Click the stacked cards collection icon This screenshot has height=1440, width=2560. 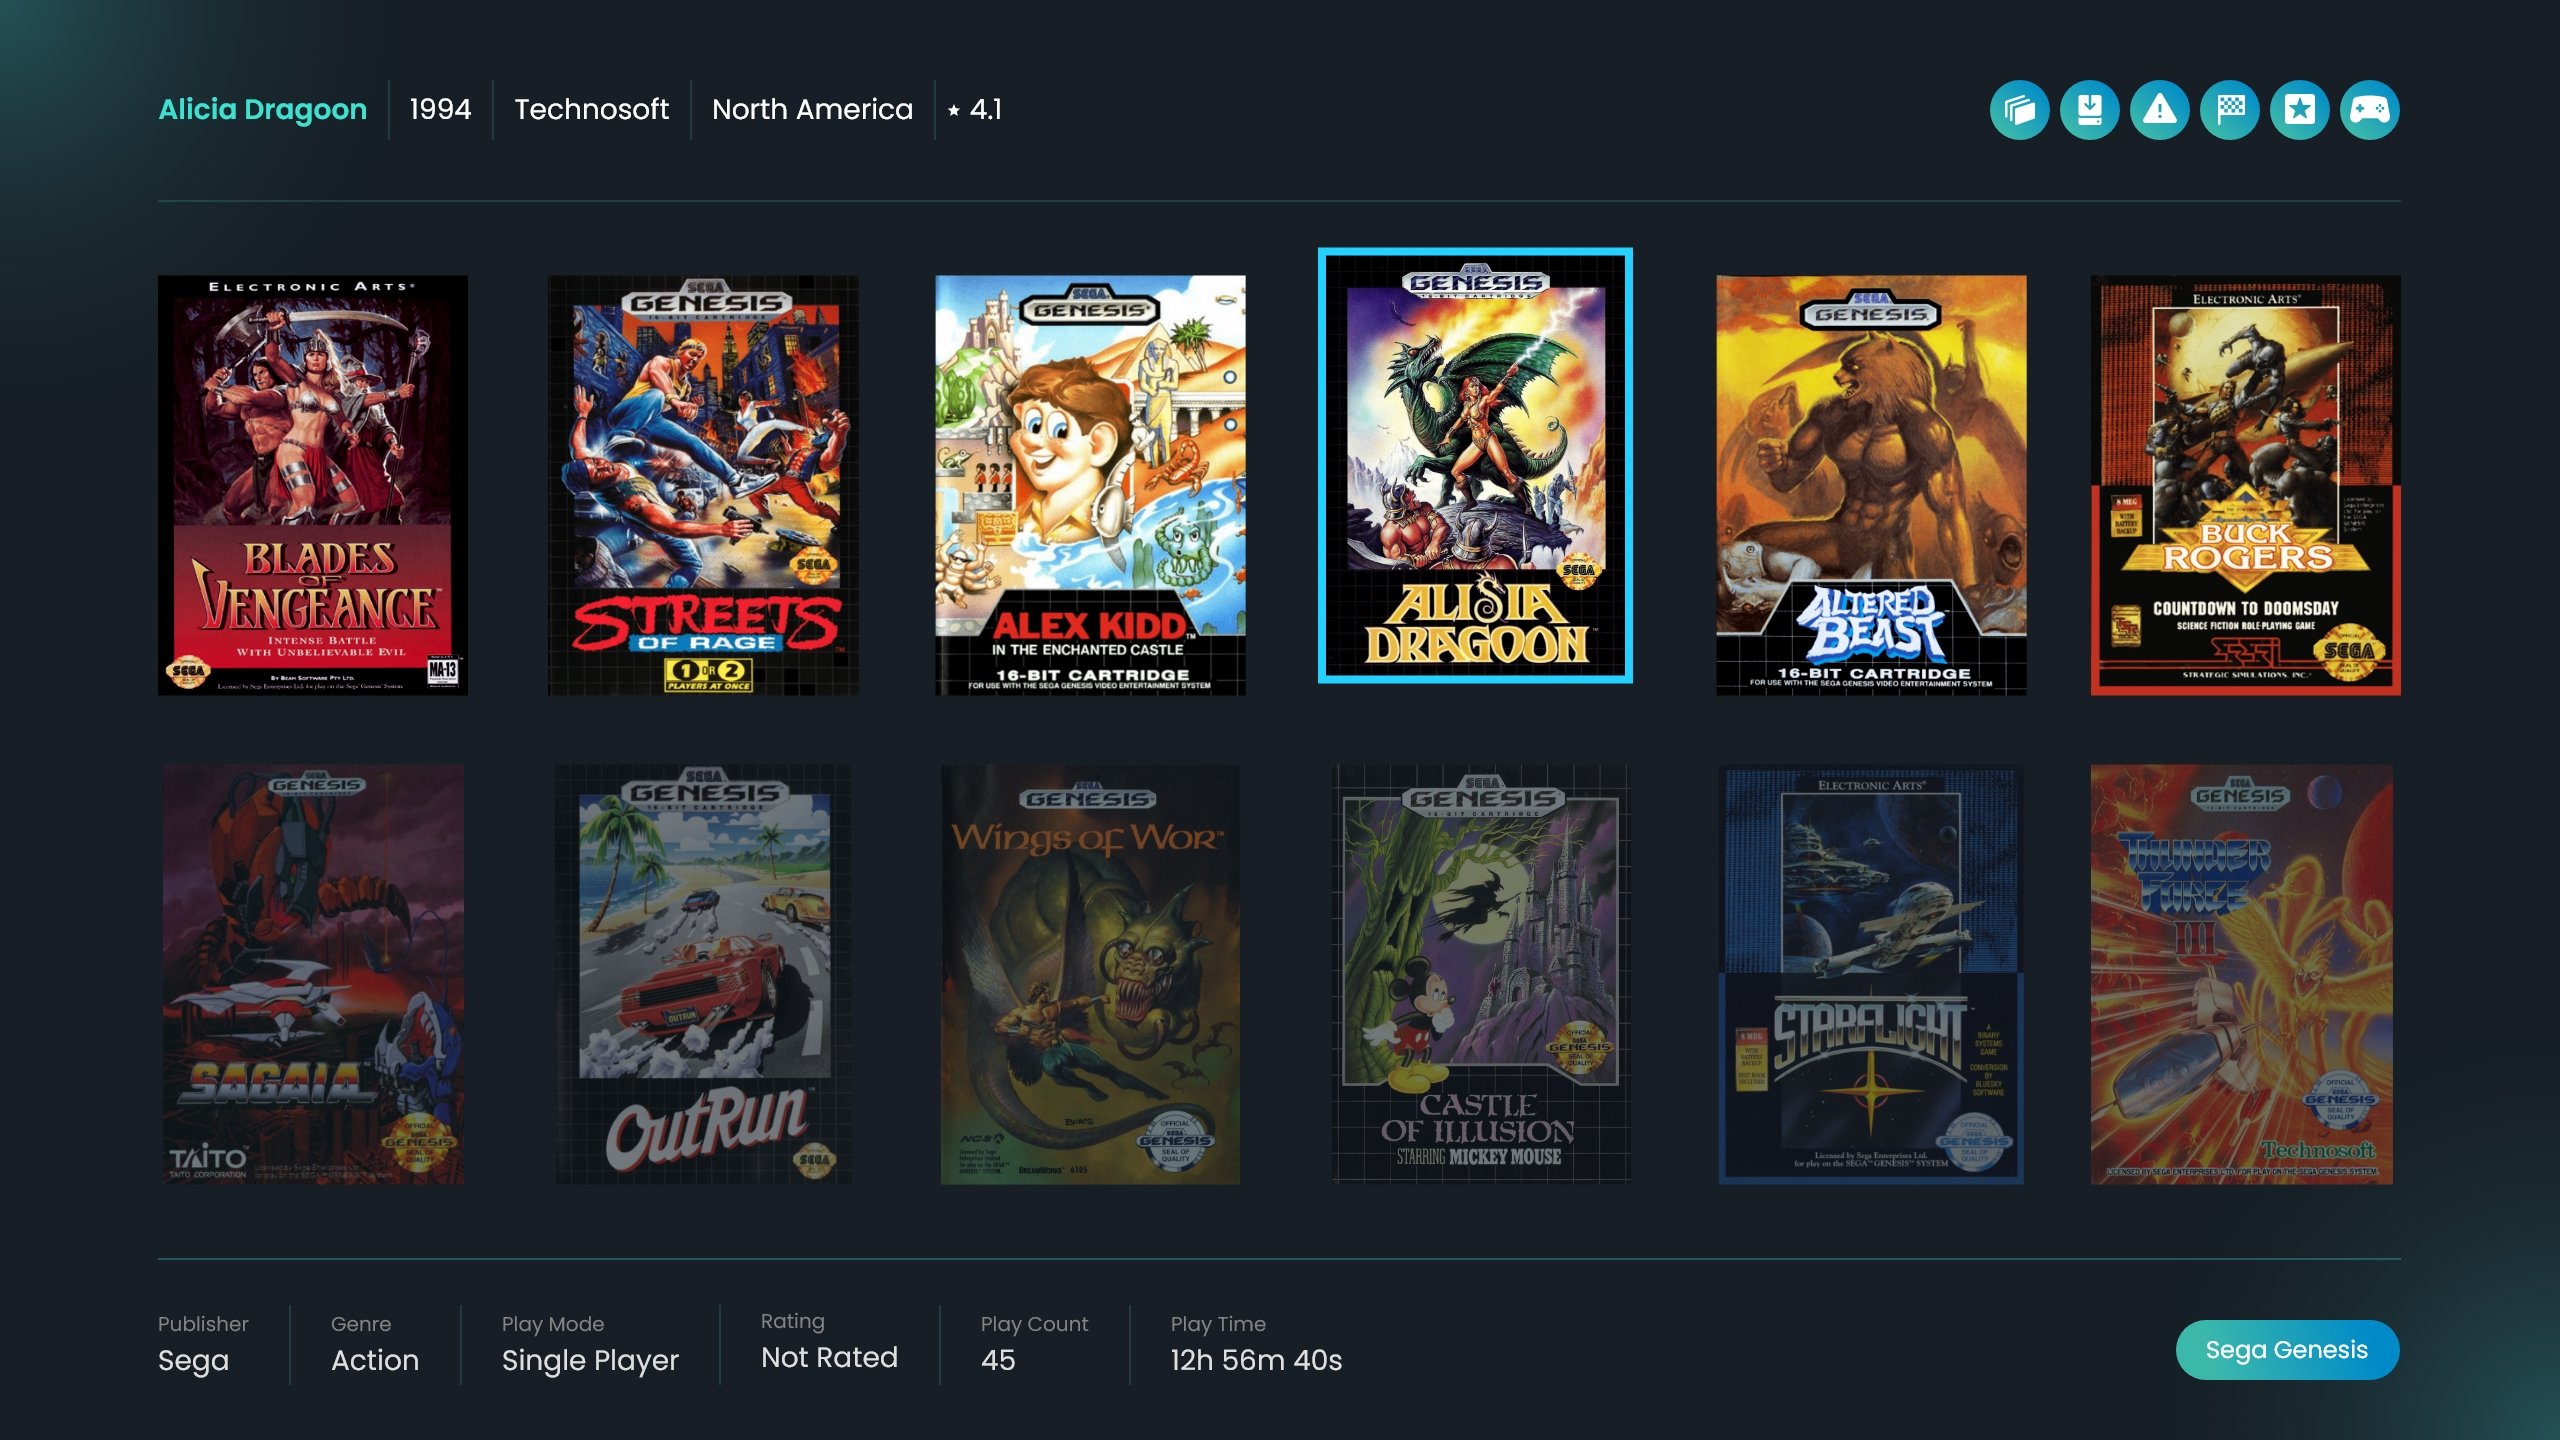click(2019, 110)
